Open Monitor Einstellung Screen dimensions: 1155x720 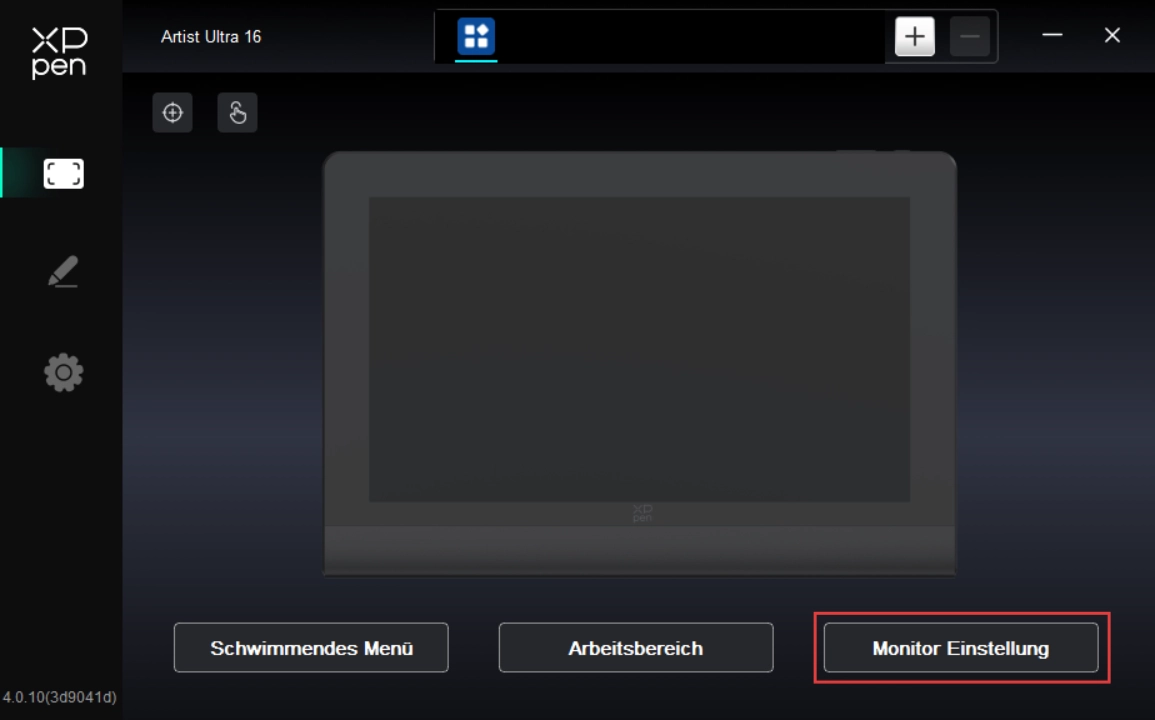click(960, 648)
